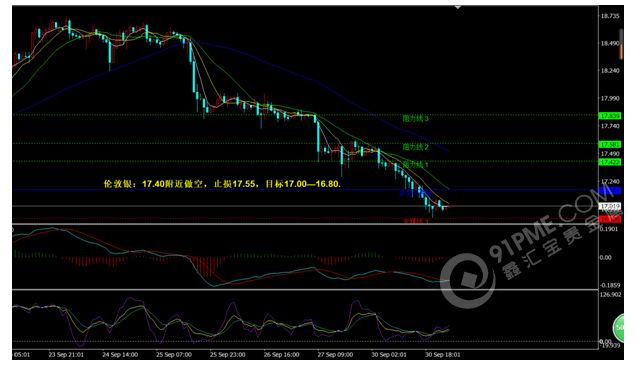Click the 27 Sep 09:00 time axis label

click(335, 354)
